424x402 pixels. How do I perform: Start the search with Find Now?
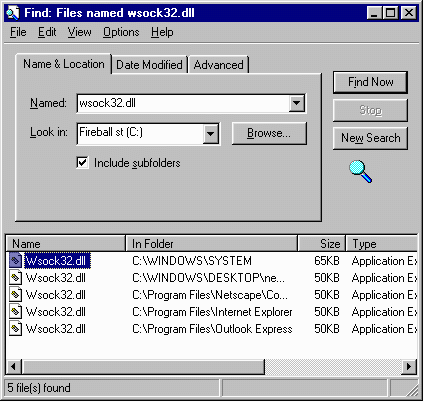point(370,82)
